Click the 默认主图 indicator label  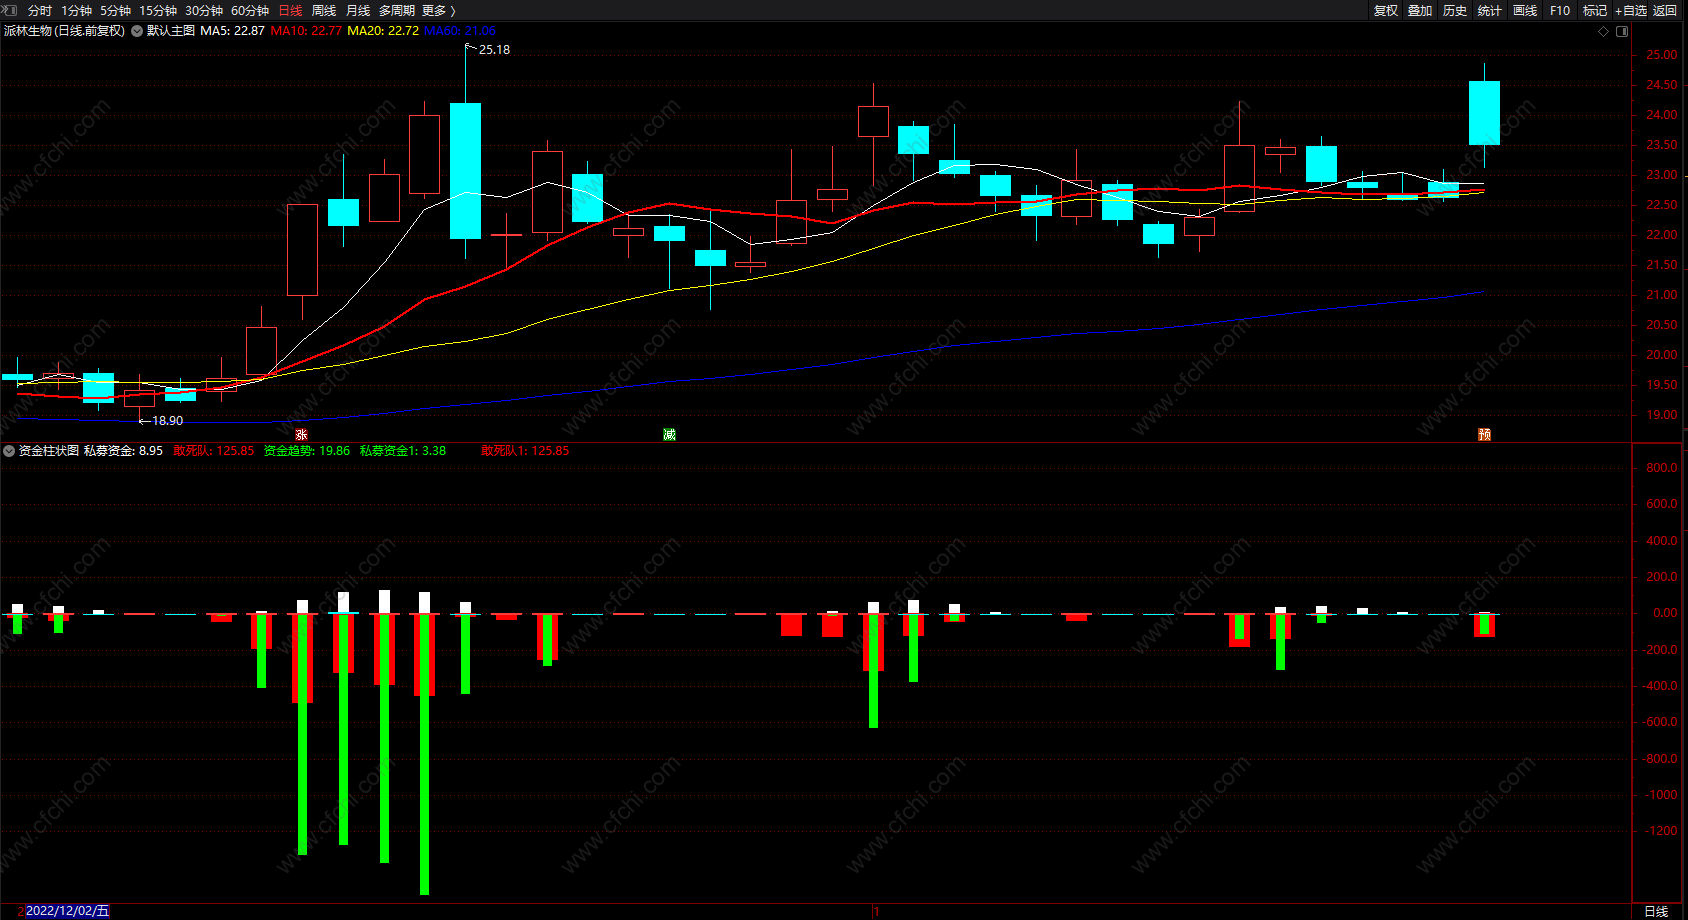(x=171, y=31)
